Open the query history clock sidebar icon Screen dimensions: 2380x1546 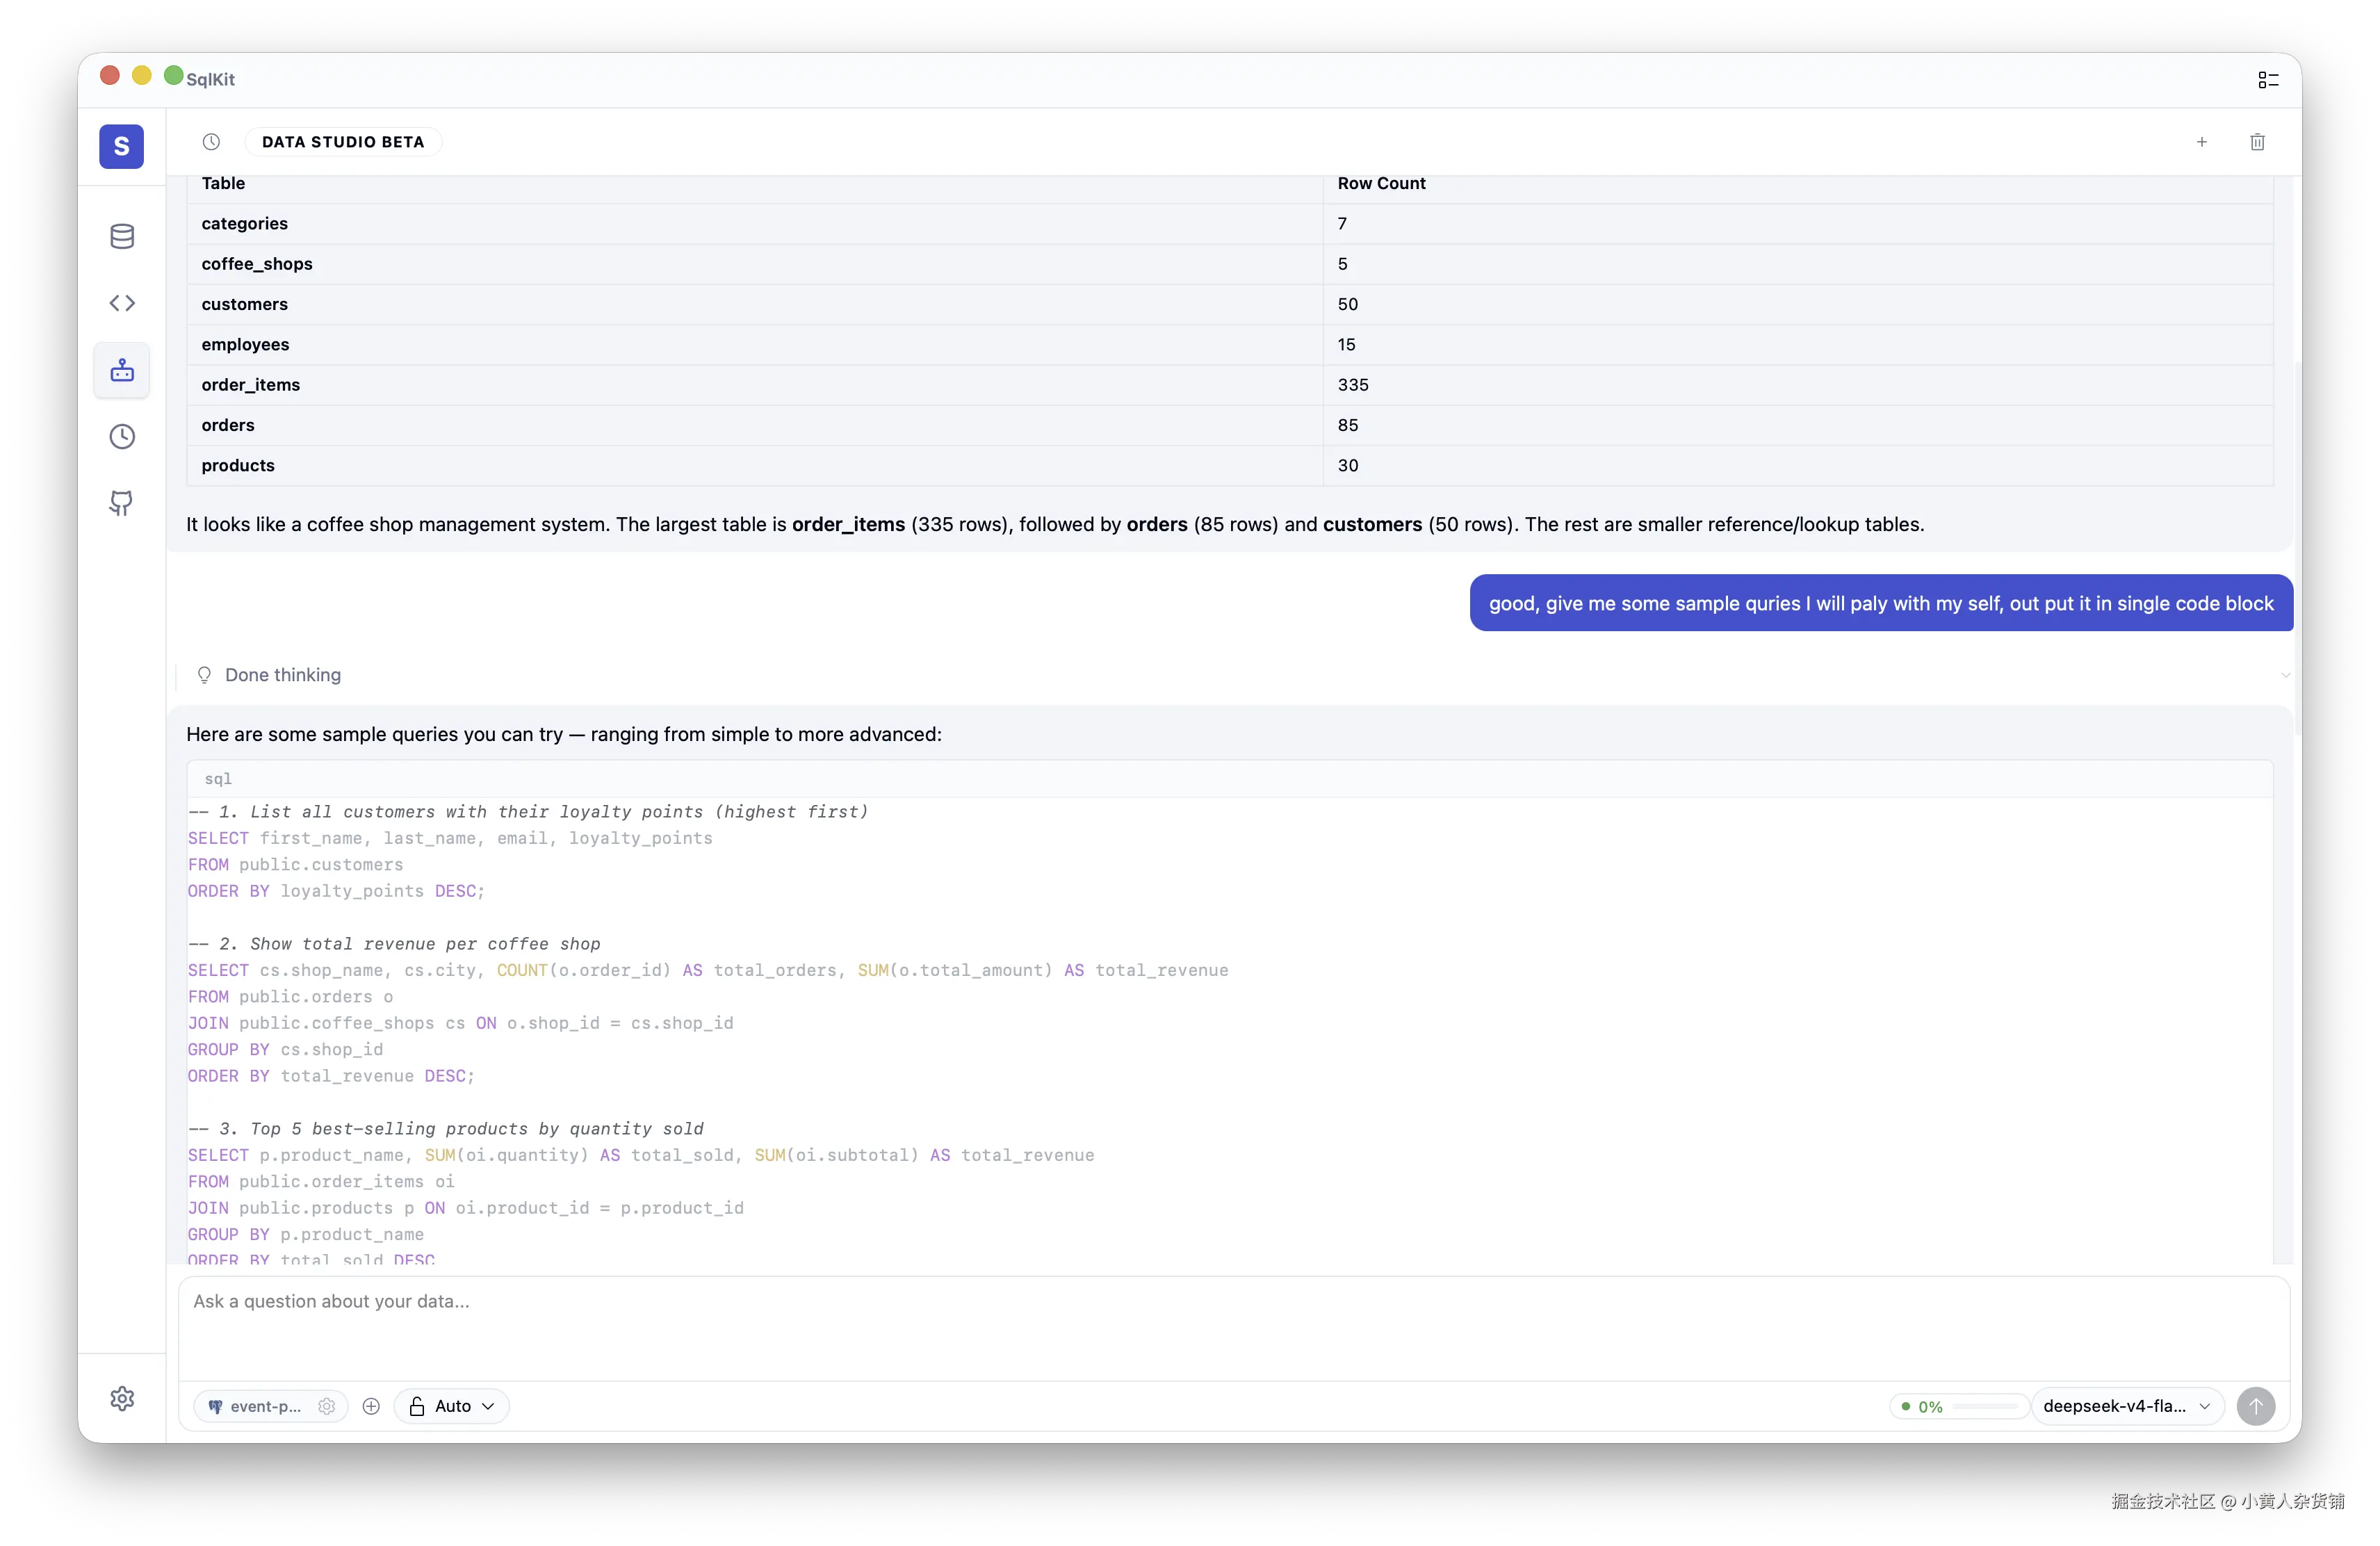(122, 437)
